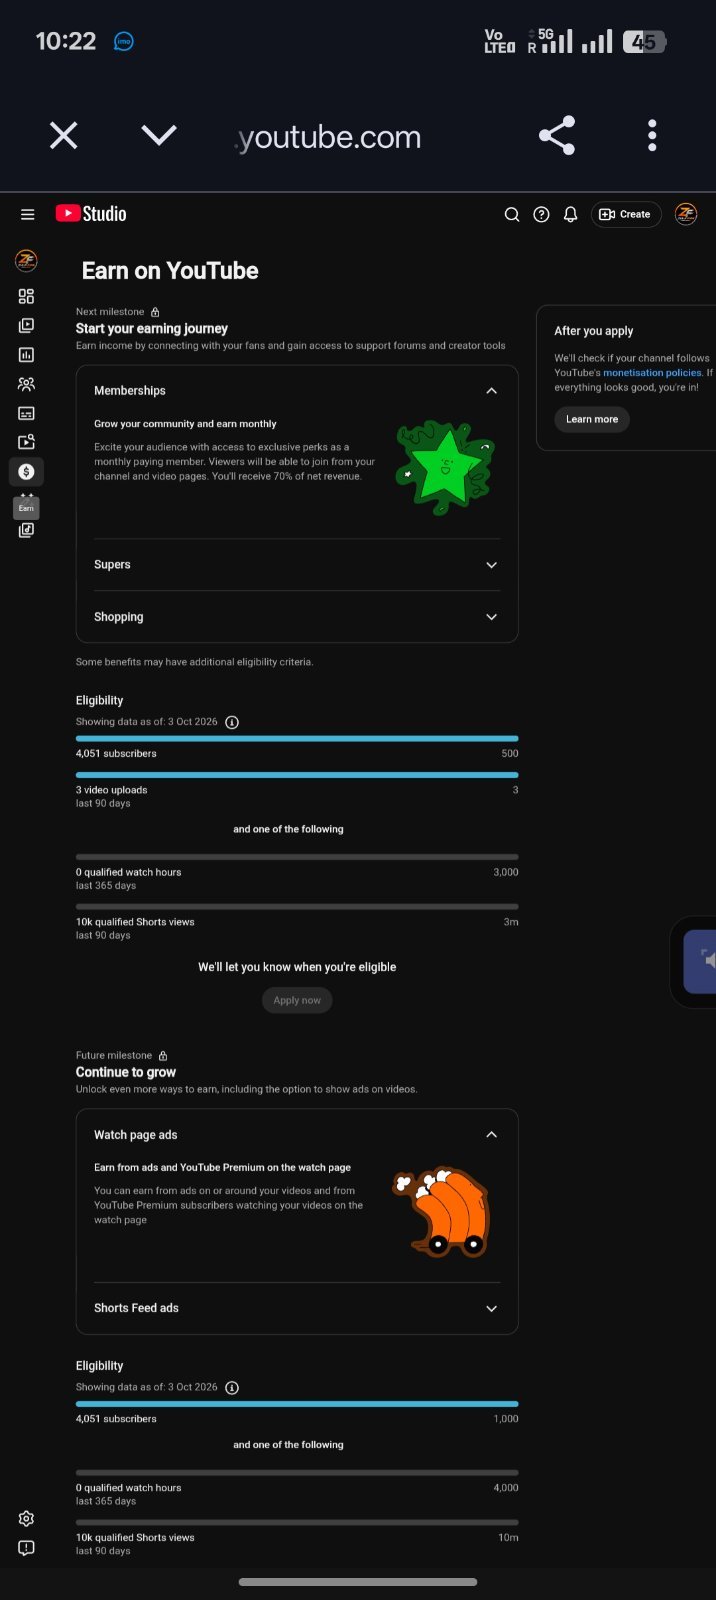
Task: Click the info icon beside second eligibility date
Action: pyautogui.click(x=232, y=1388)
